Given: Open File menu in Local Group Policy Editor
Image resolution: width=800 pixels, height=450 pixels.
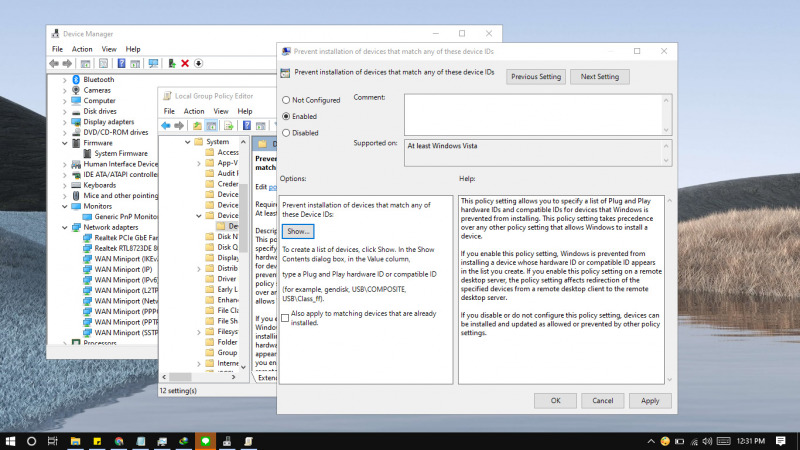Looking at the screenshot, I should (169, 111).
